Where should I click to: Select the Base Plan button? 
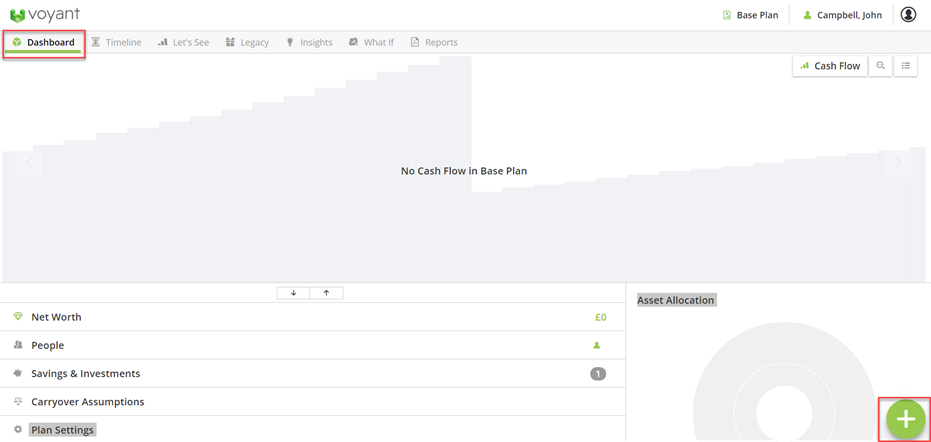click(750, 15)
